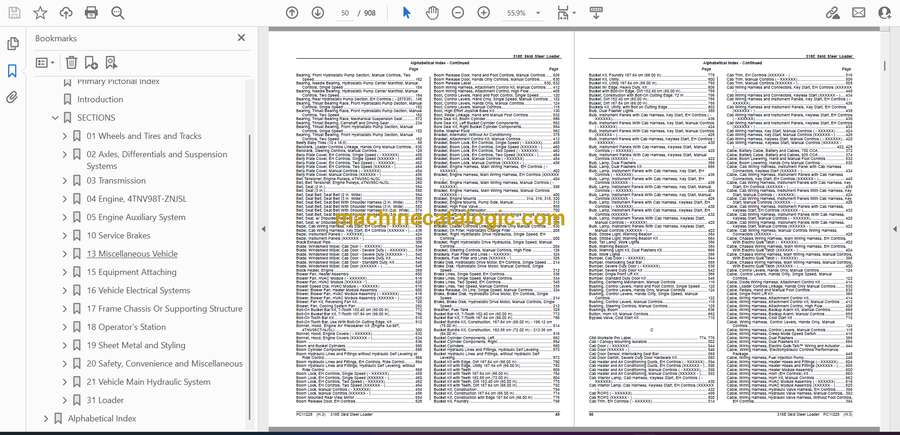Jump to 16 Vehicle Electrical Systems section
The height and width of the screenshot is (435, 900).
pyautogui.click(x=138, y=290)
